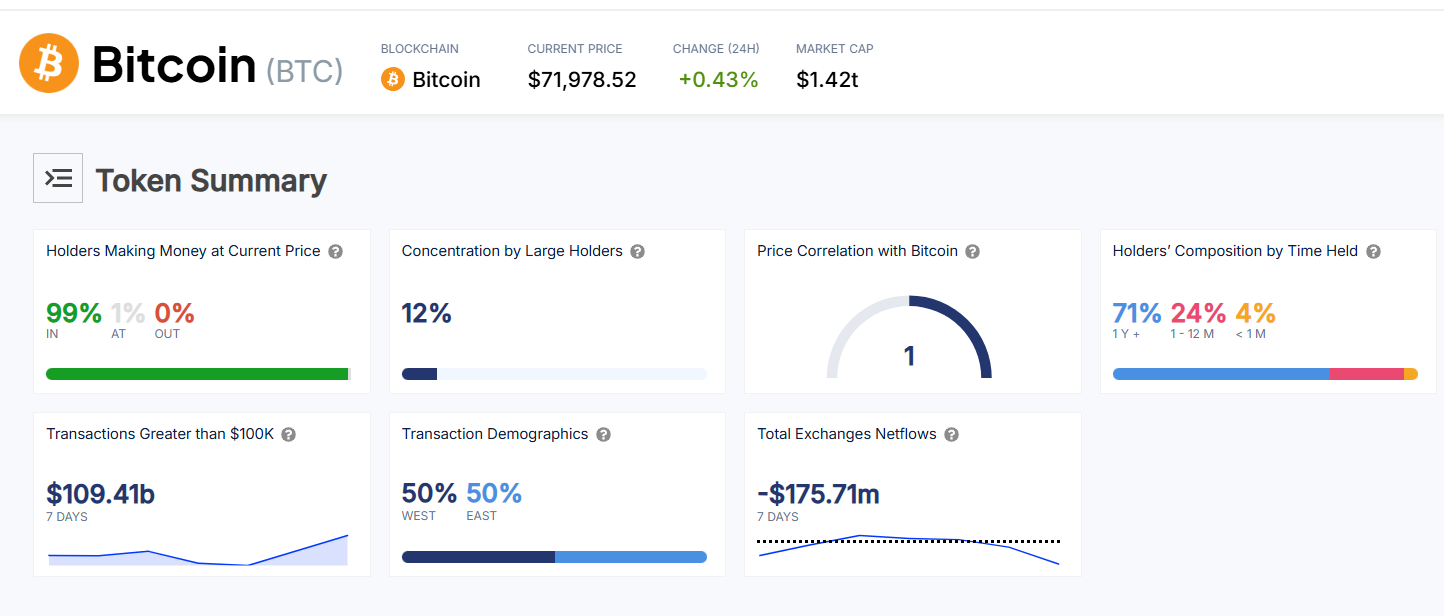Click the large orange Bitcoin logo

pyautogui.click(x=49, y=63)
